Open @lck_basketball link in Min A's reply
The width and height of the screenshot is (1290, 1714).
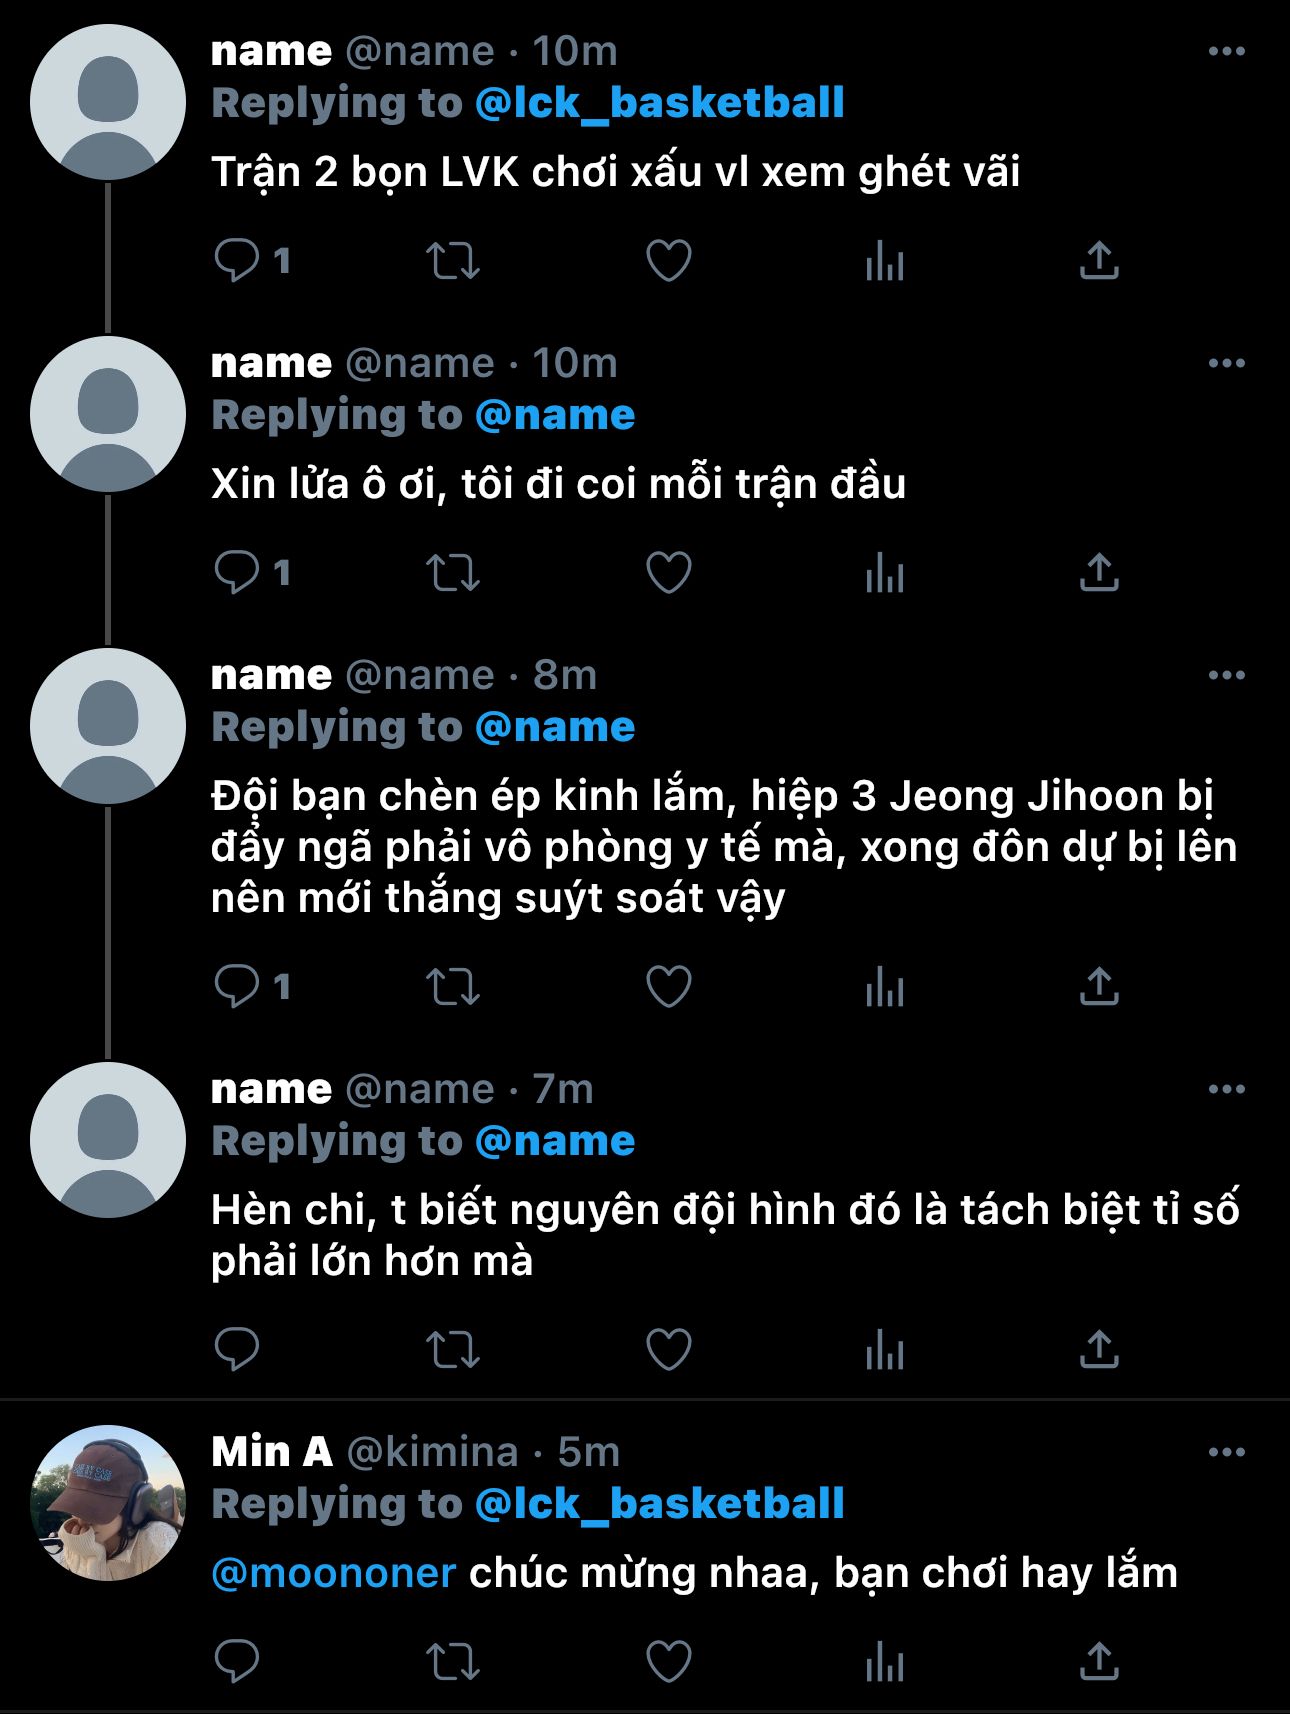pos(659,1504)
